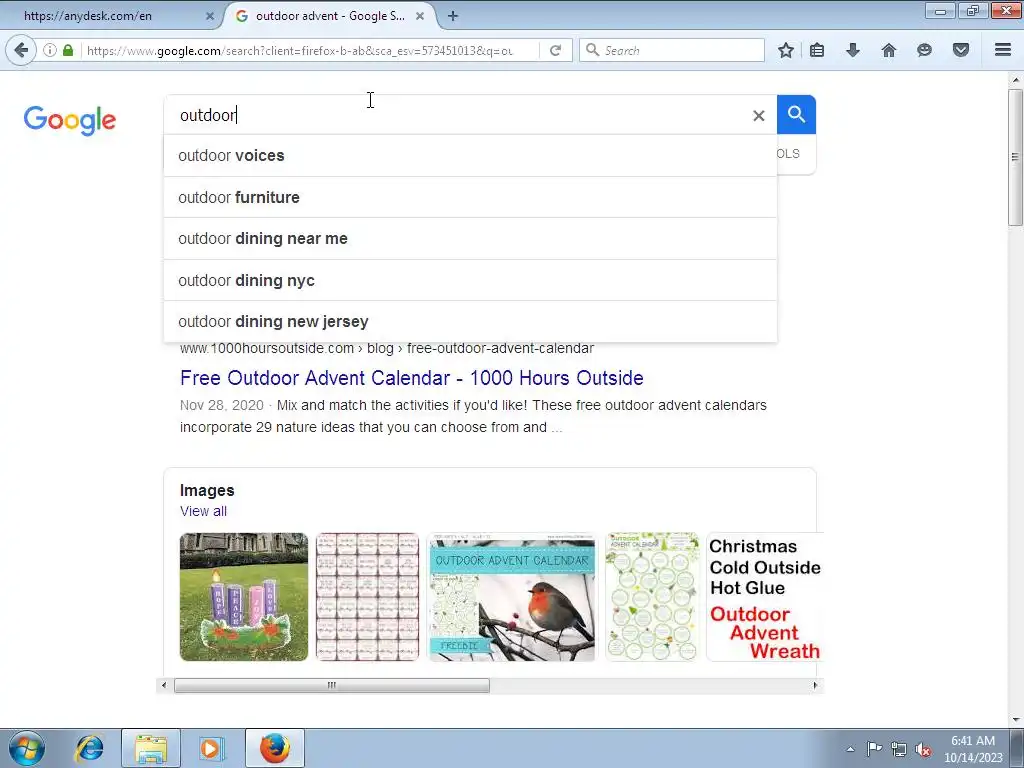Image resolution: width=1024 pixels, height=768 pixels.
Task: Choose suggestion outdoor voices
Action: (470, 155)
